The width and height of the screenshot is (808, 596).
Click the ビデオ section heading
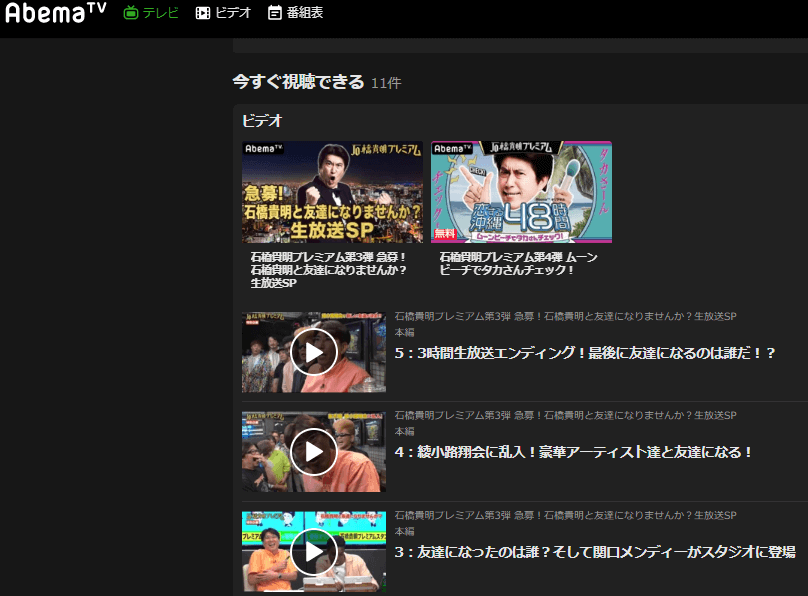262,121
